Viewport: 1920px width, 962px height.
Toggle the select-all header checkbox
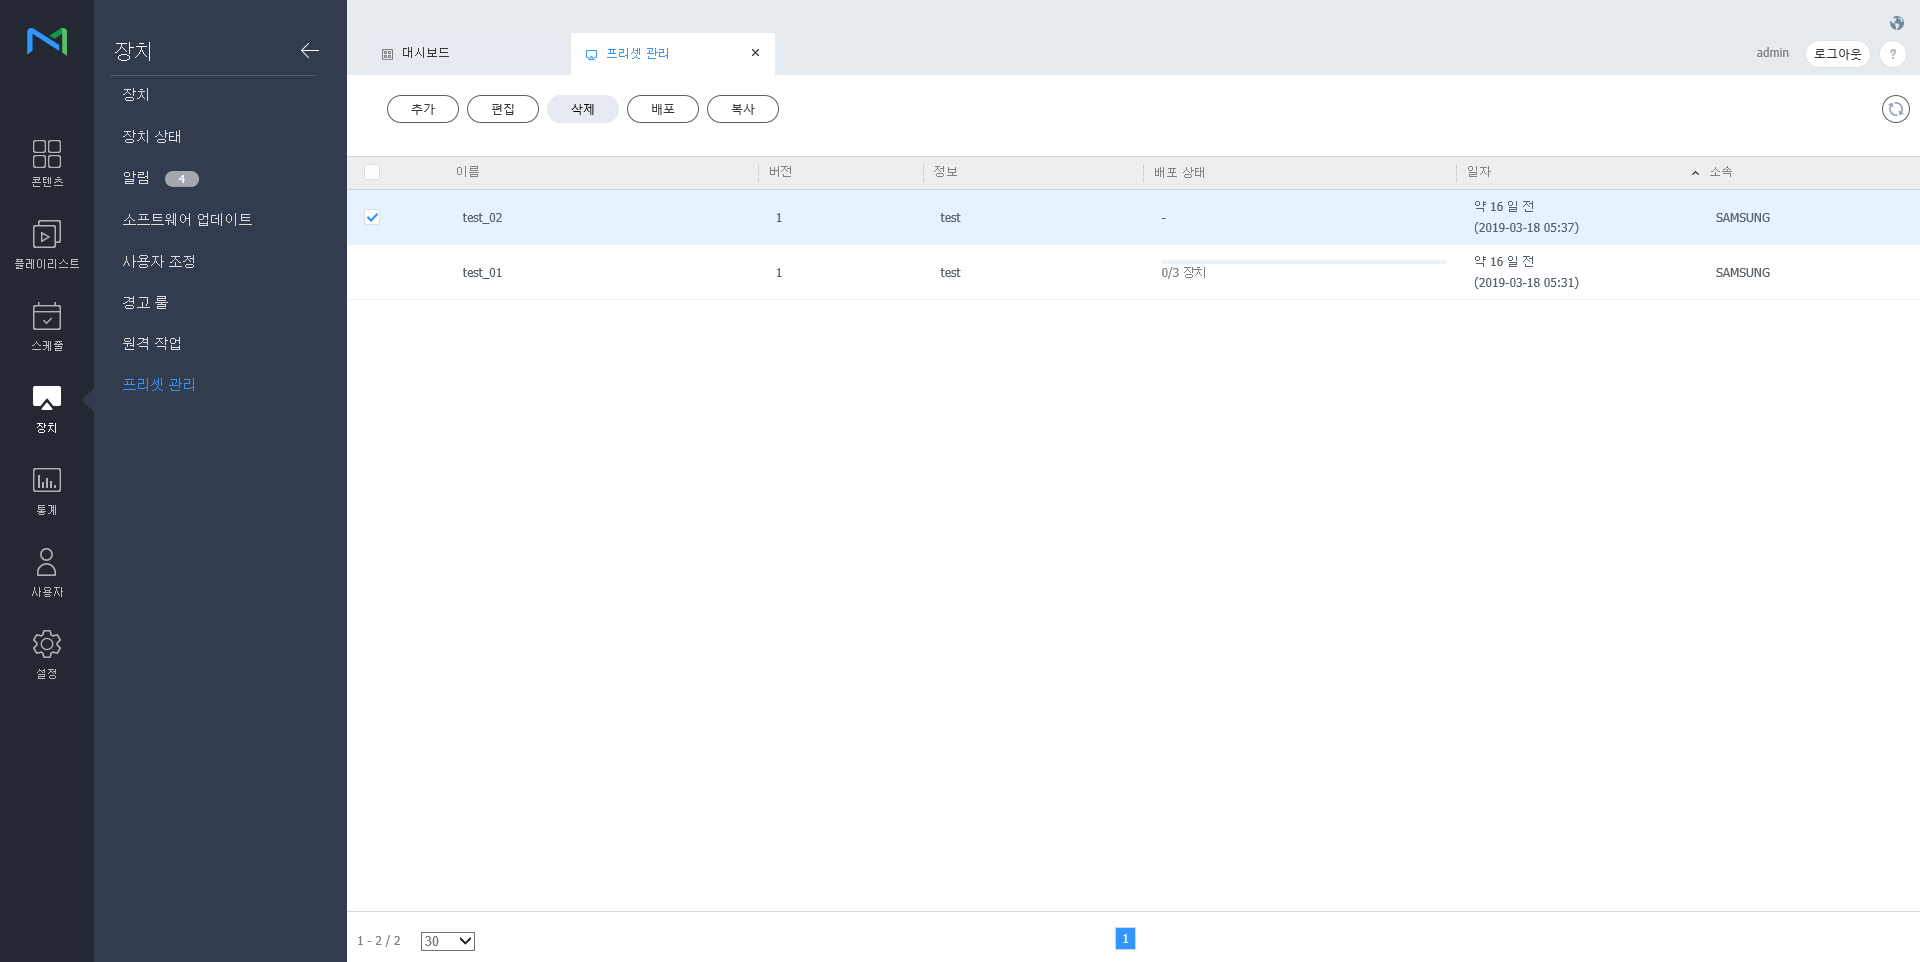372,172
